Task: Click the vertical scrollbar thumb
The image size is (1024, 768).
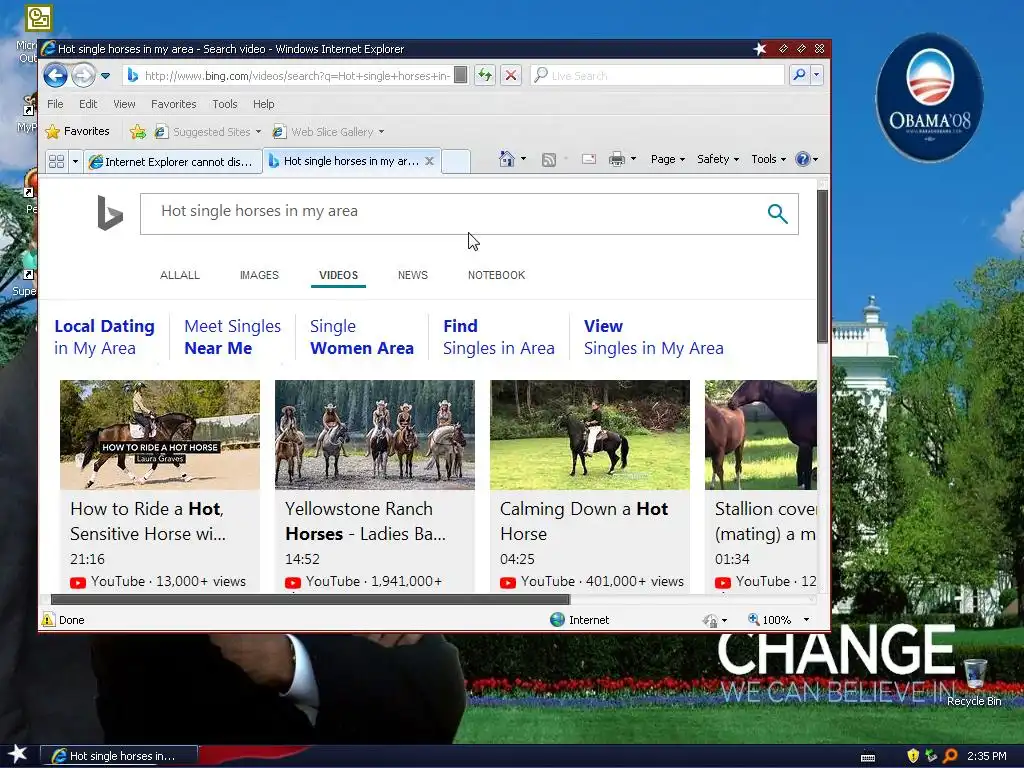Action: [x=822, y=266]
